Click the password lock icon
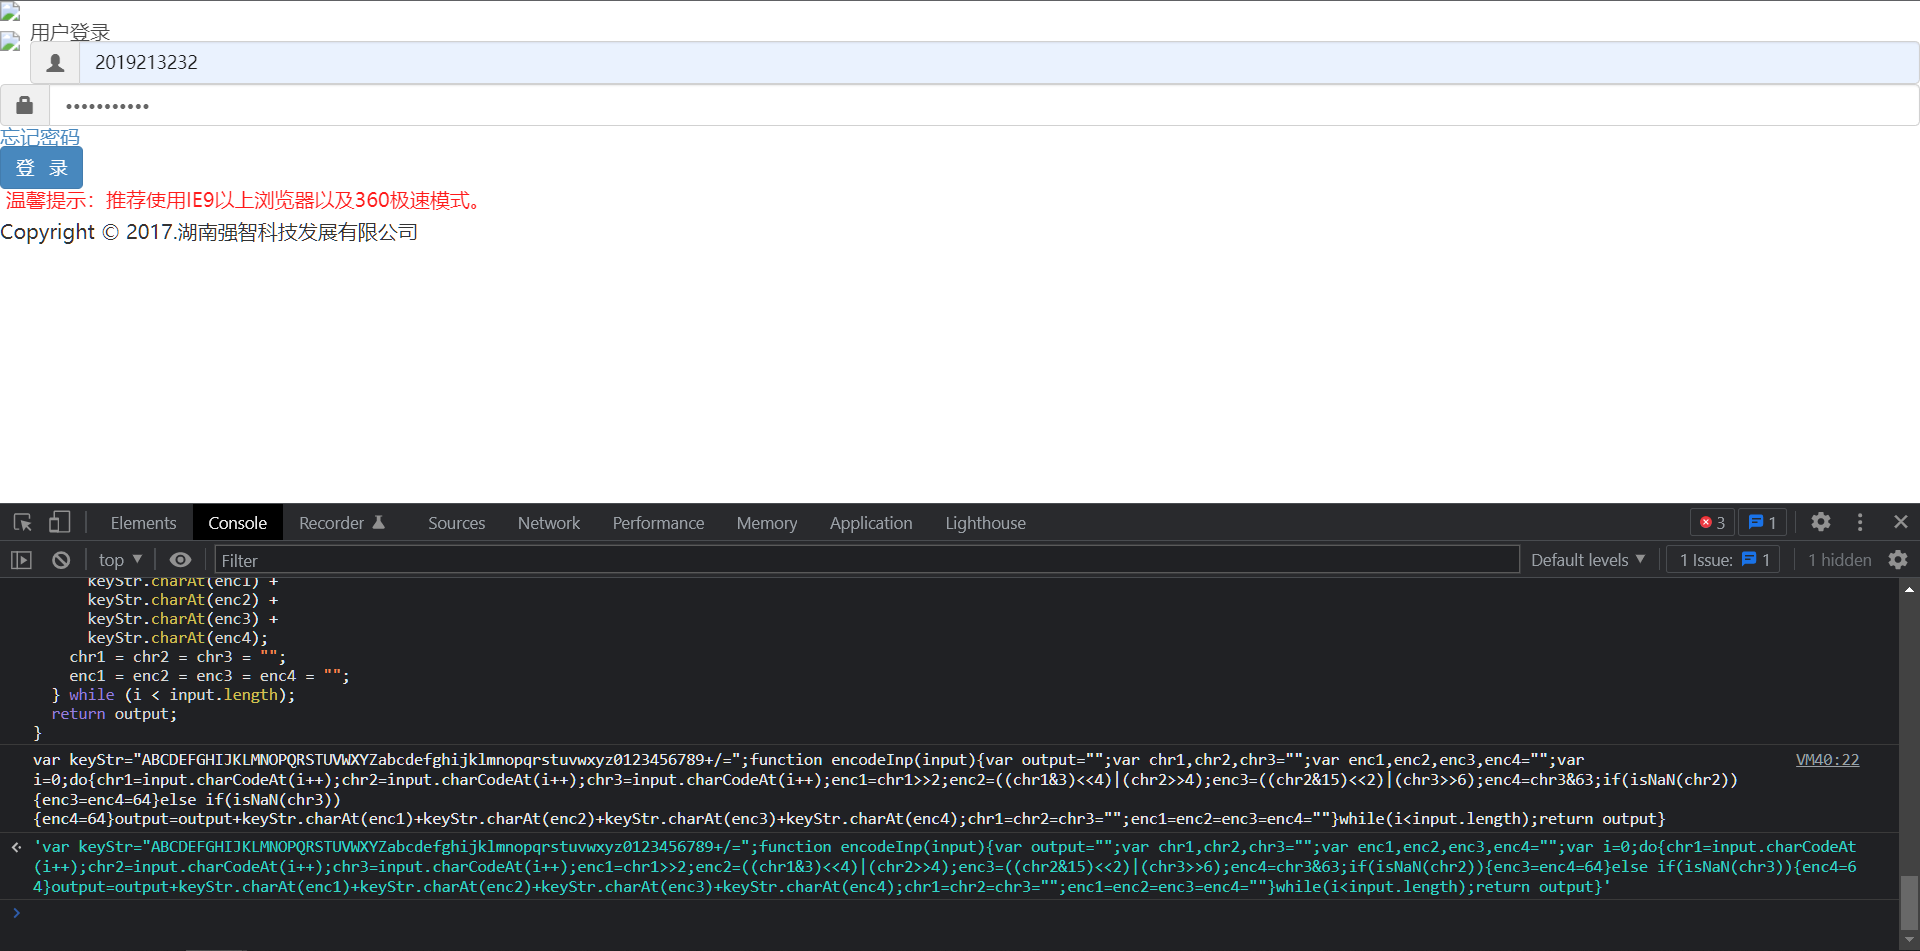The width and height of the screenshot is (1920, 951). coord(24,104)
